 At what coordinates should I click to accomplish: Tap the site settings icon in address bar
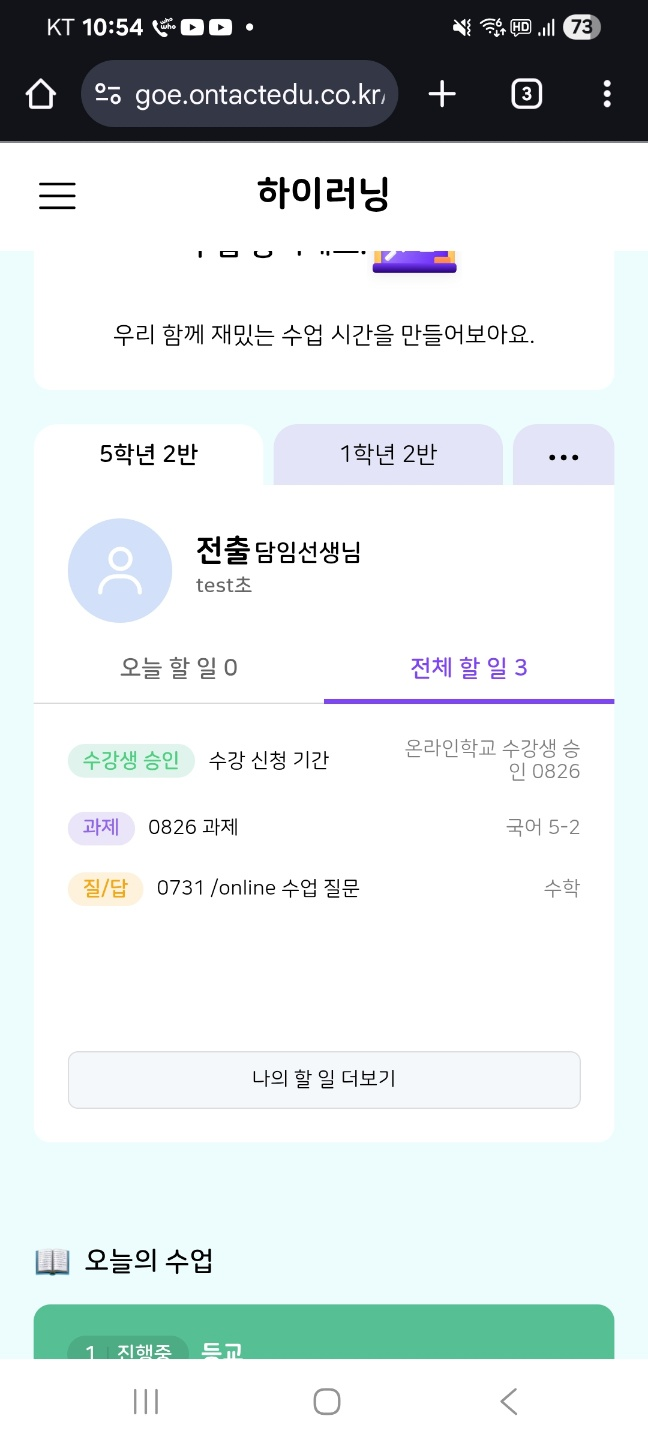pyautogui.click(x=108, y=94)
